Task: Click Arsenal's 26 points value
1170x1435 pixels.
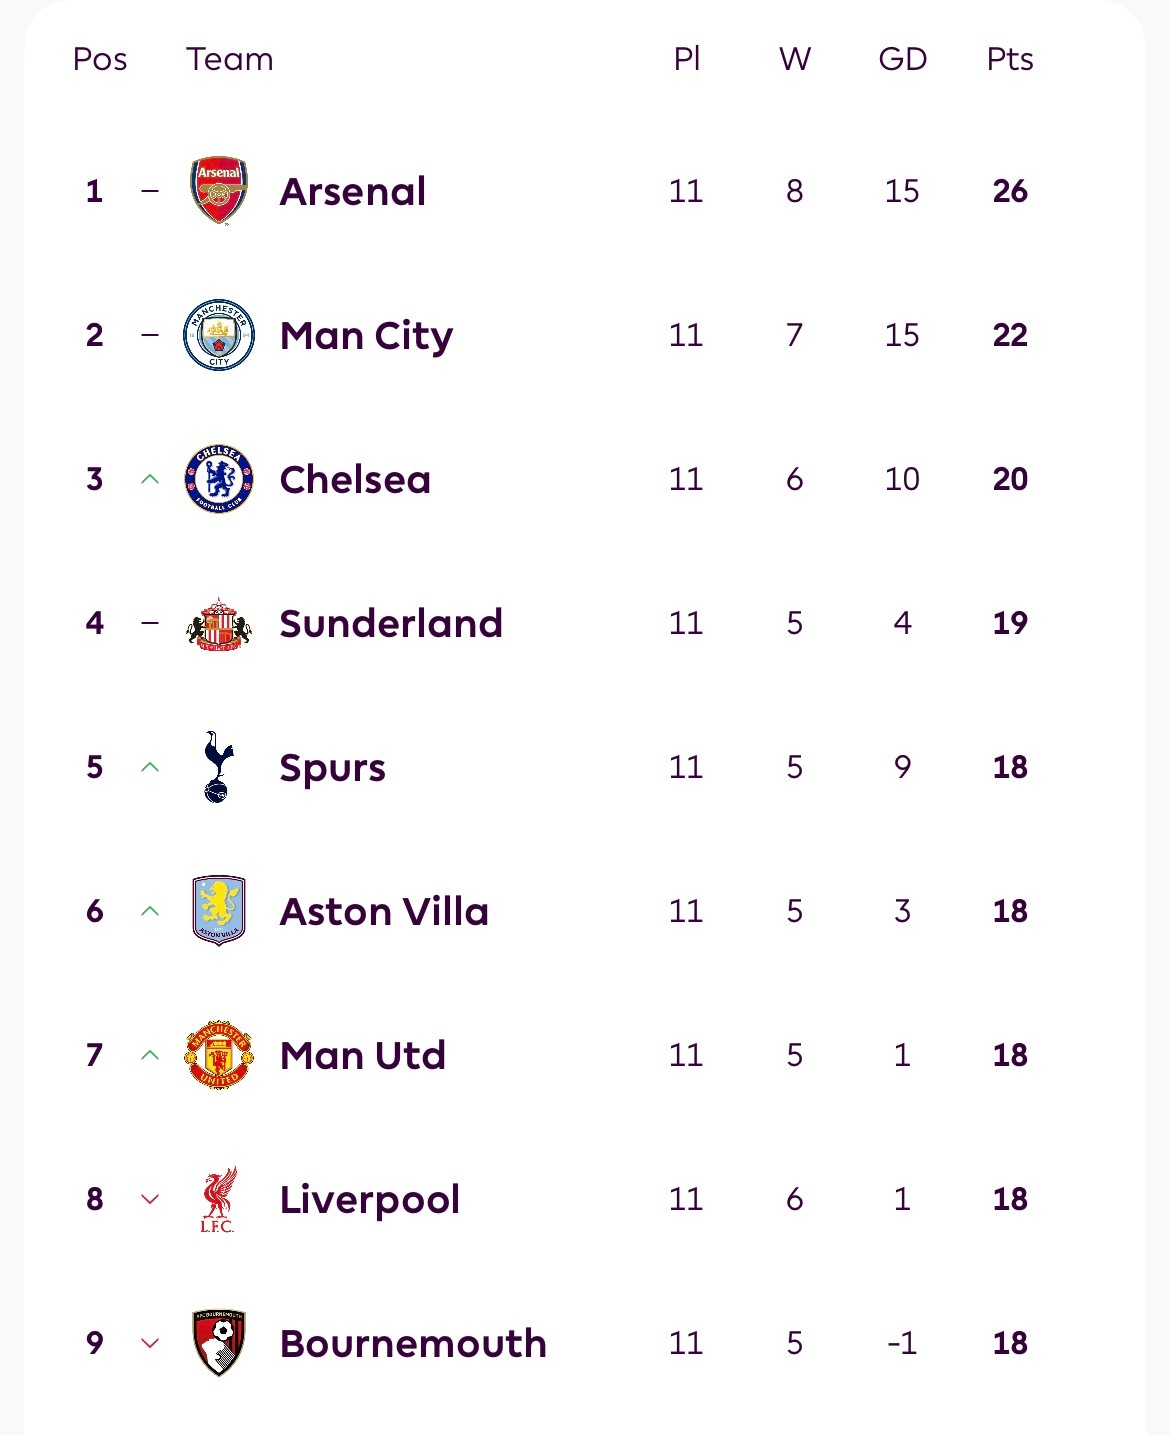Action: (1010, 191)
